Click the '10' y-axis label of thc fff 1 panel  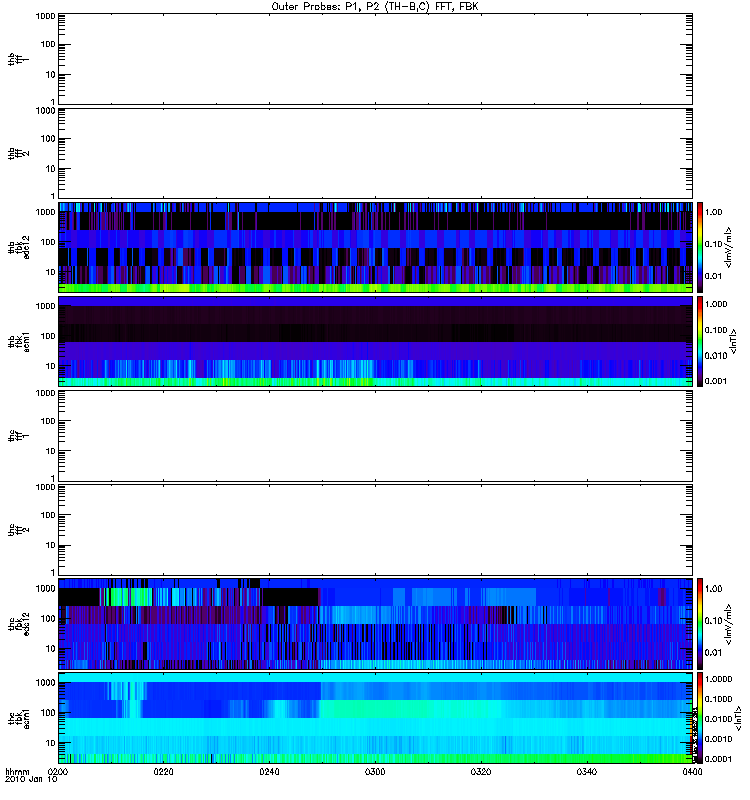tap(51, 451)
